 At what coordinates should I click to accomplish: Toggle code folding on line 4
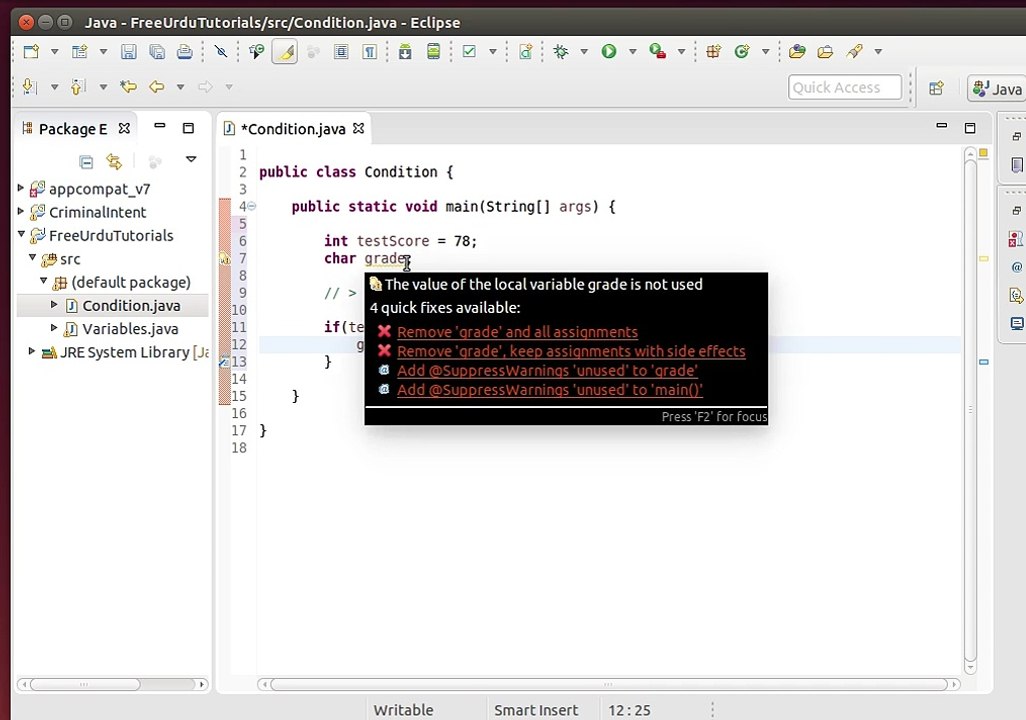(252, 206)
